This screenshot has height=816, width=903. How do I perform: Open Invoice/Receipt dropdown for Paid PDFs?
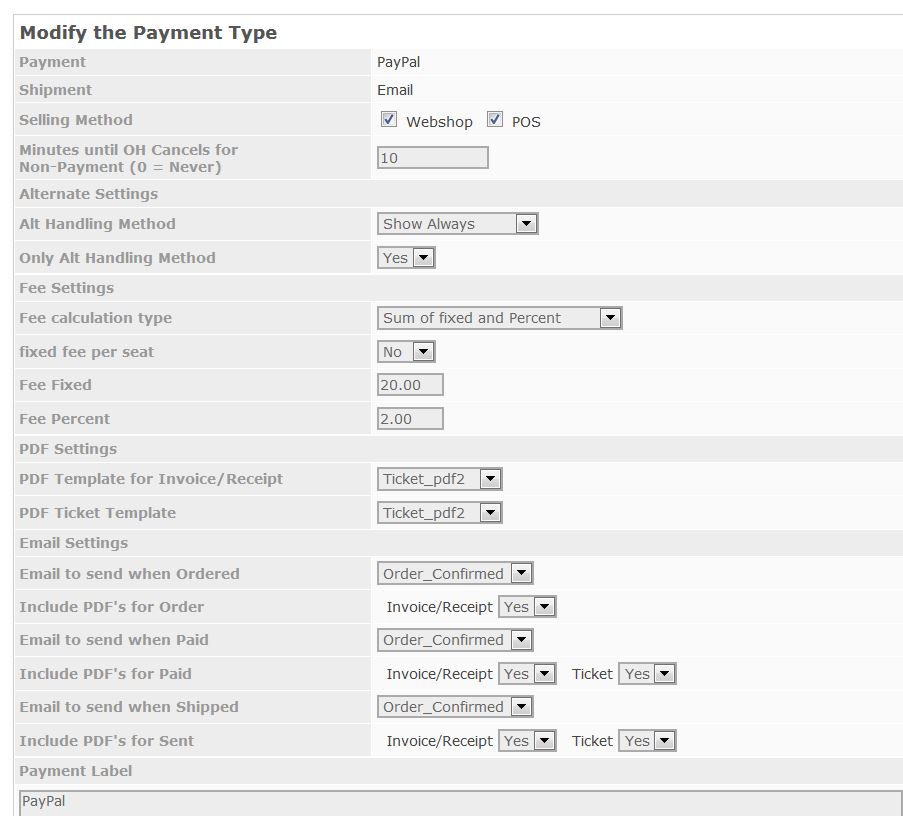pyautogui.click(x=527, y=674)
